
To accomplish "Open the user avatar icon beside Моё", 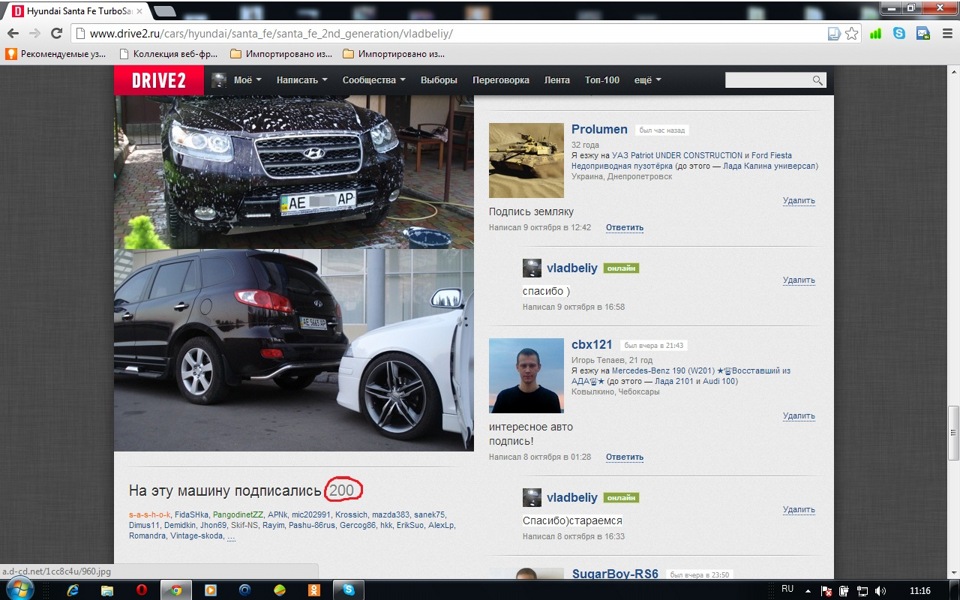I will click(x=219, y=80).
